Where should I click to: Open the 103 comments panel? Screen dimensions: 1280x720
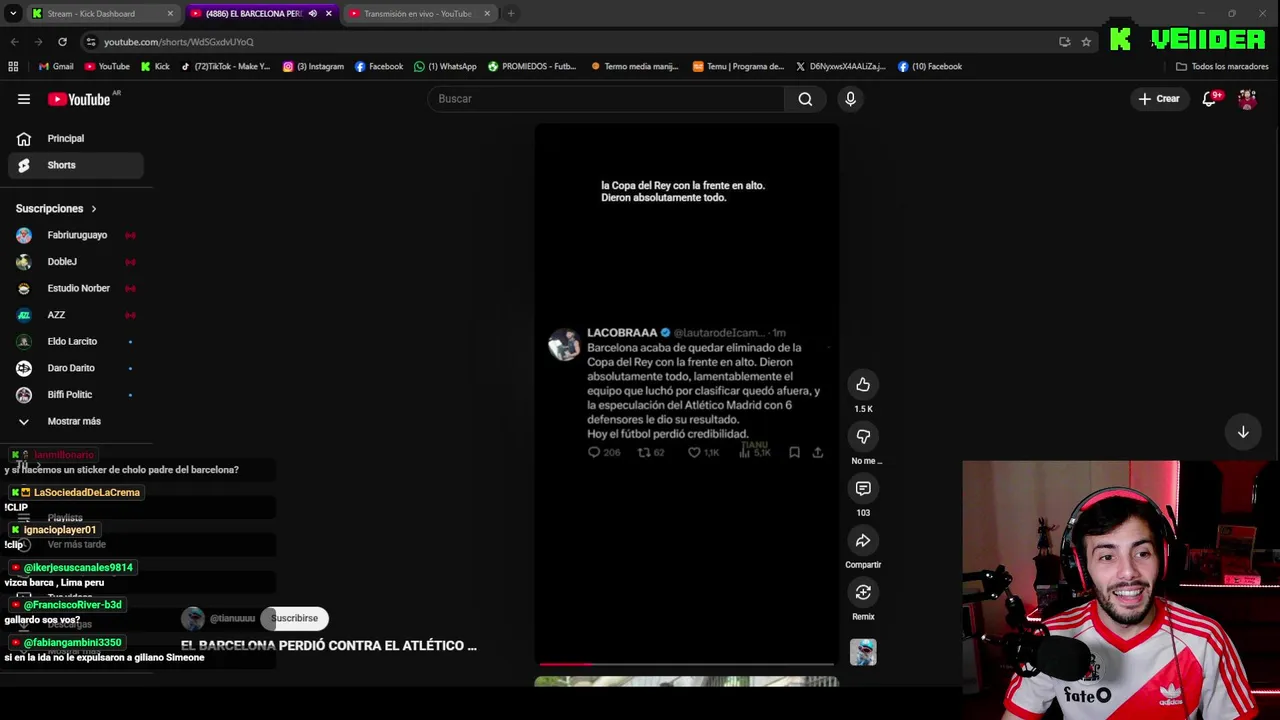click(x=863, y=489)
